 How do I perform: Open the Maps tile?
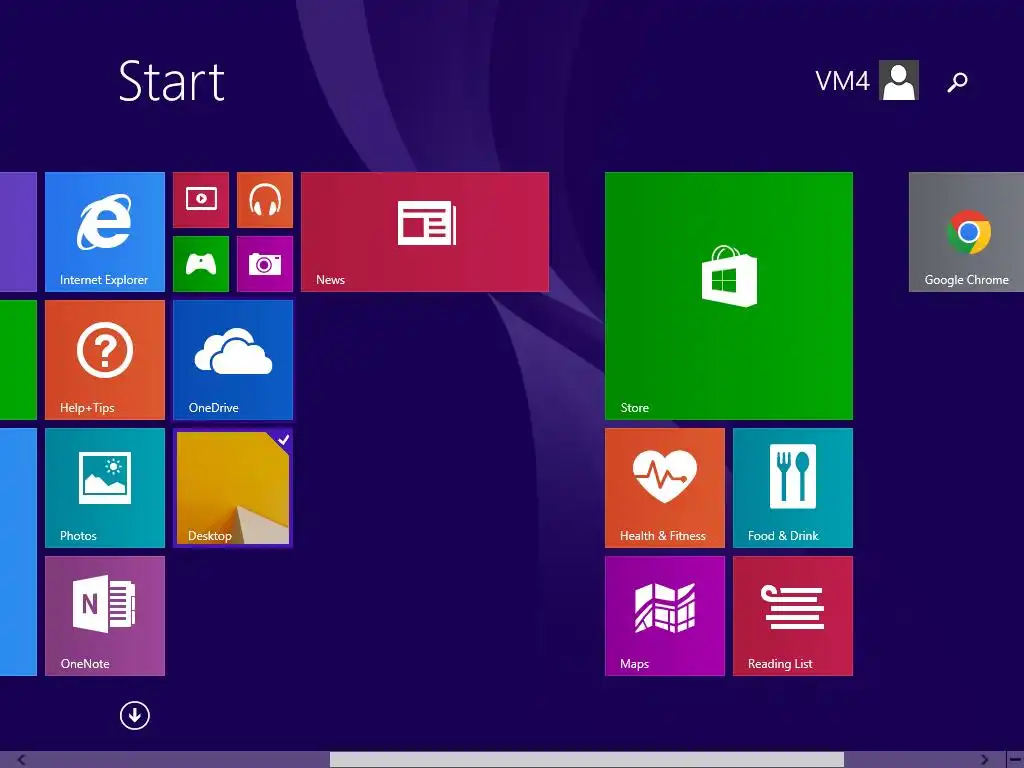pyautogui.click(x=665, y=616)
